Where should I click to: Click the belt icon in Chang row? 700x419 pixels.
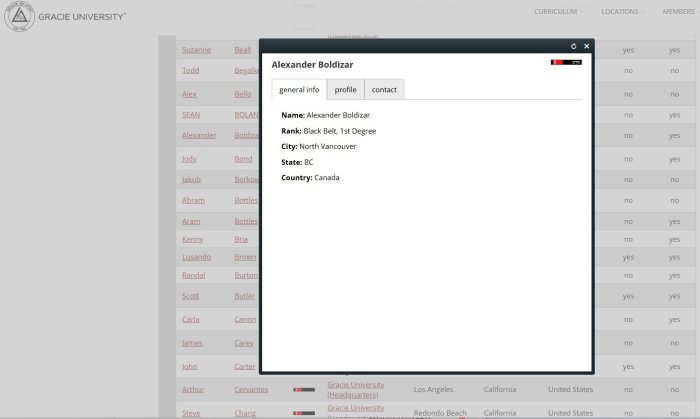point(304,413)
